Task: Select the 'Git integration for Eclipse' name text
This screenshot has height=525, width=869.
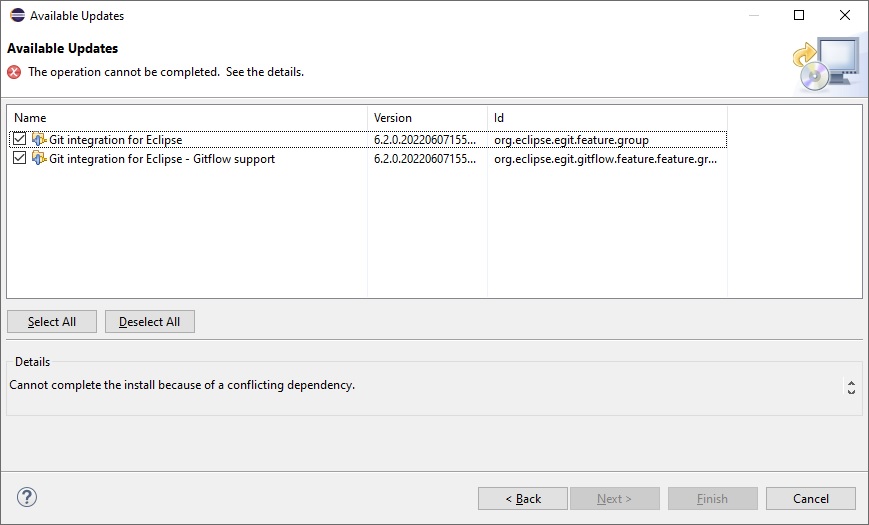Action: click(115, 140)
